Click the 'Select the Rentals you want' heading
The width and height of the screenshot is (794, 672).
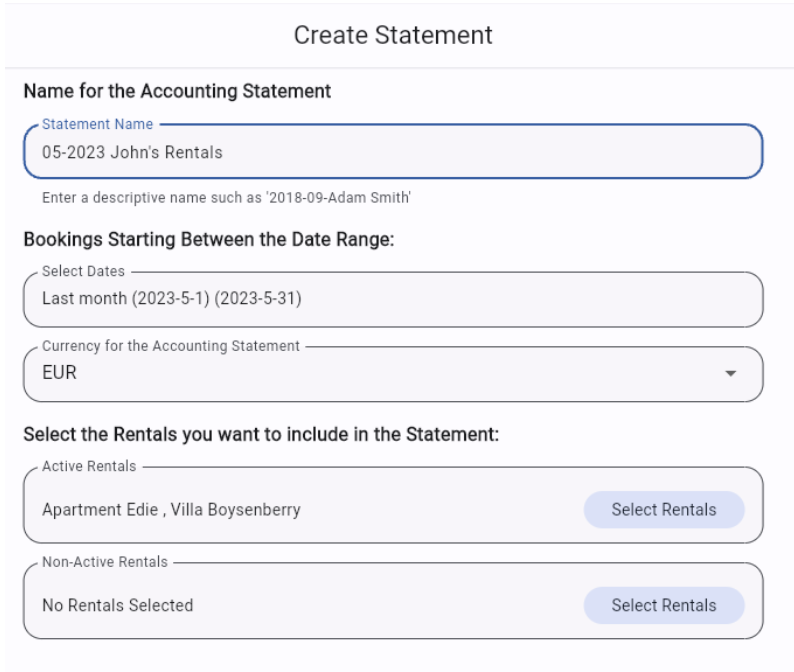click(260, 435)
